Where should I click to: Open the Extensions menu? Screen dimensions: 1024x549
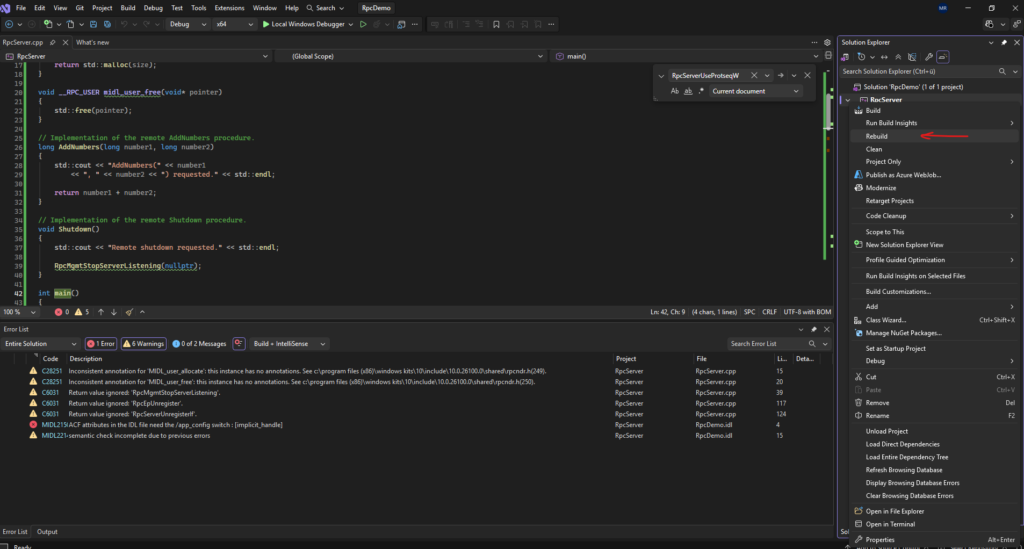(x=229, y=8)
